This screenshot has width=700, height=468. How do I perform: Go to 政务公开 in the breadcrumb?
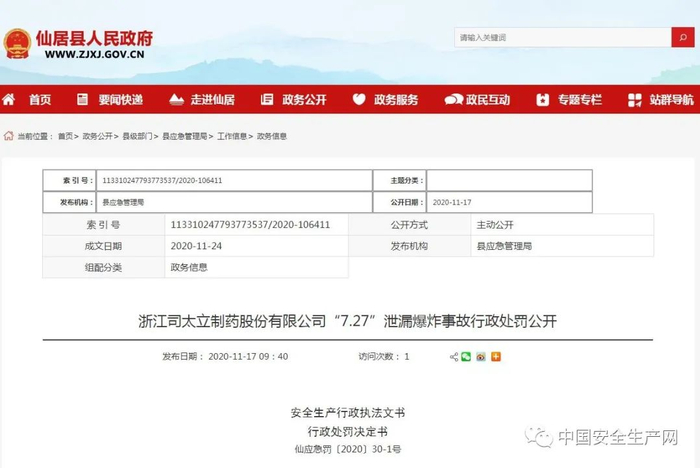point(97,136)
